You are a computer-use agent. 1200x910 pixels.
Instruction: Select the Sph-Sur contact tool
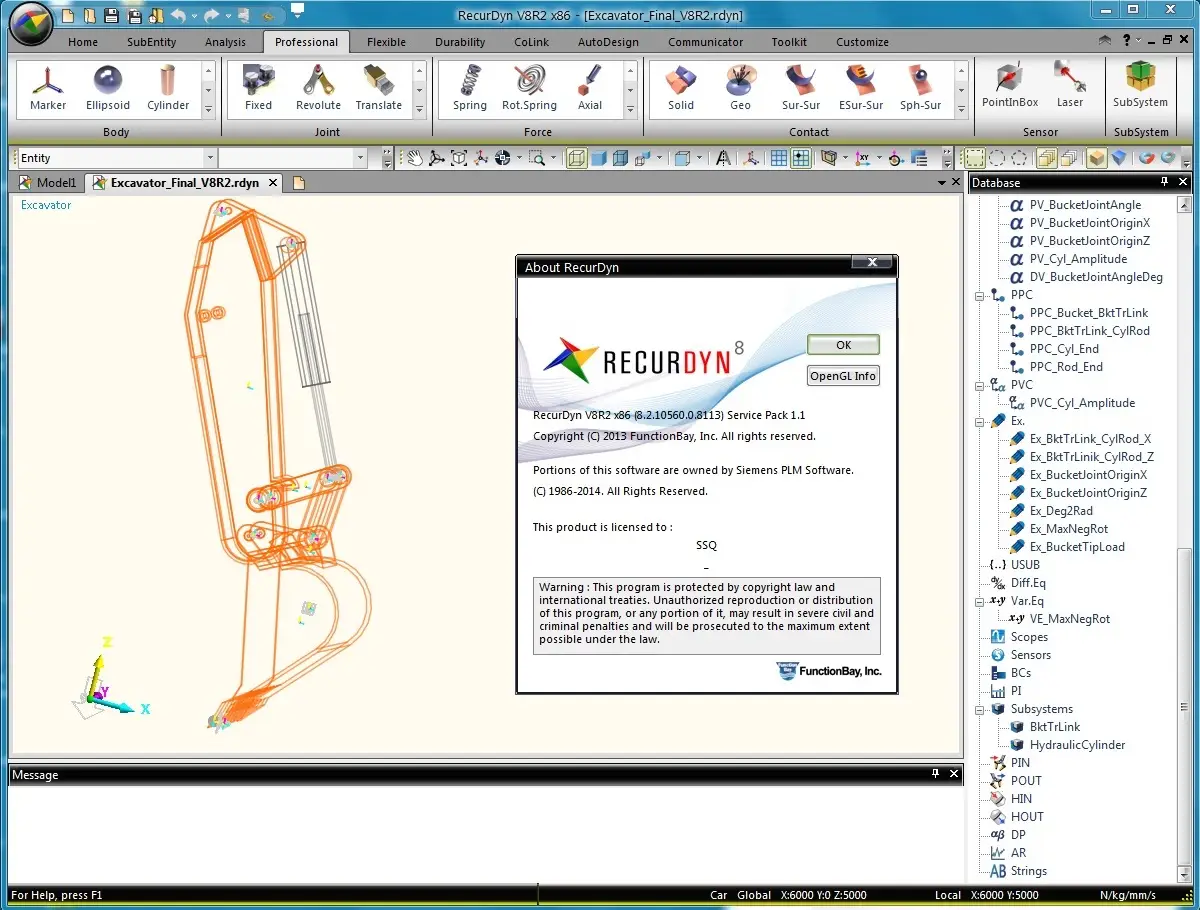(x=920, y=89)
